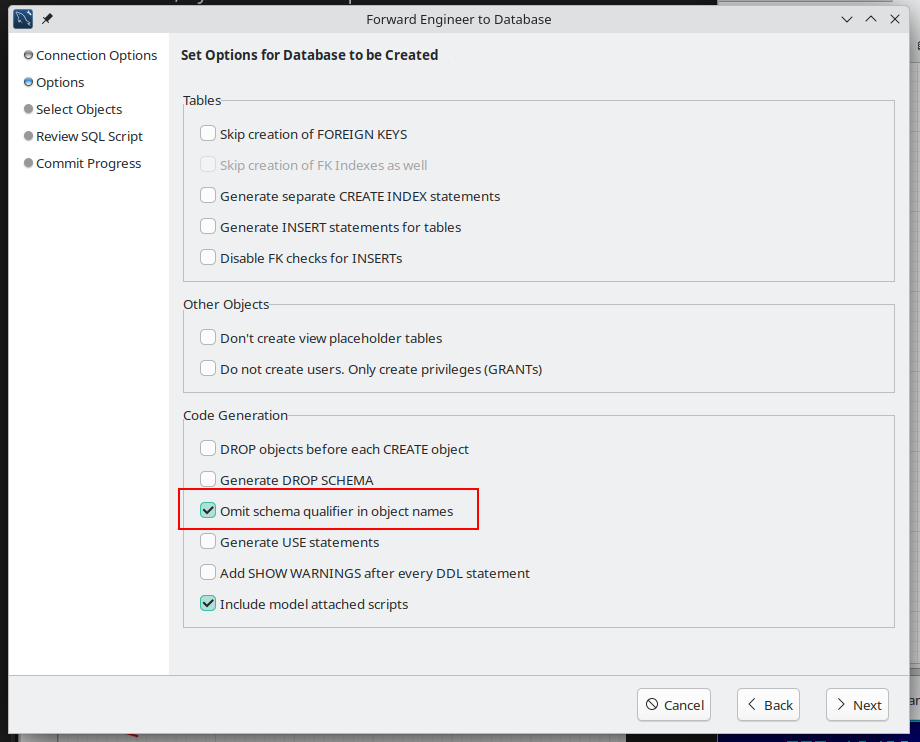Check Don't create view placeholder tables
This screenshot has width=920, height=742.
(208, 338)
